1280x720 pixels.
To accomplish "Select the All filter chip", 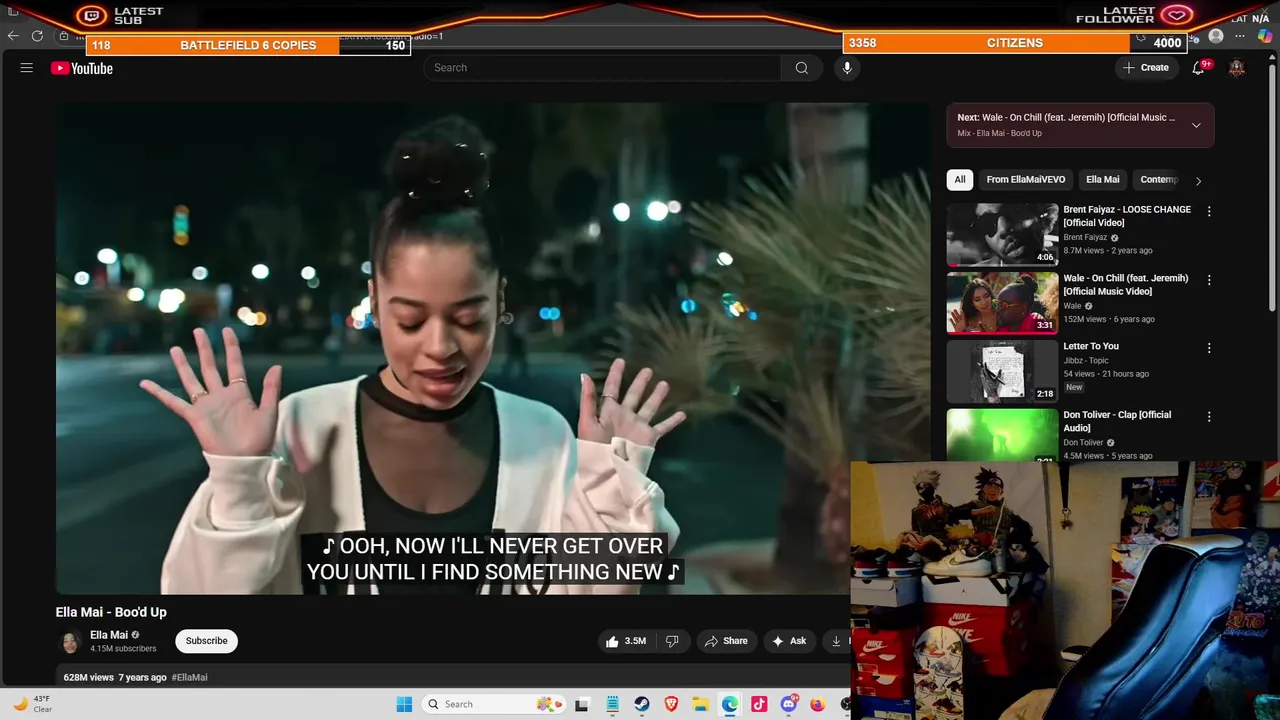I will pyautogui.click(x=960, y=180).
